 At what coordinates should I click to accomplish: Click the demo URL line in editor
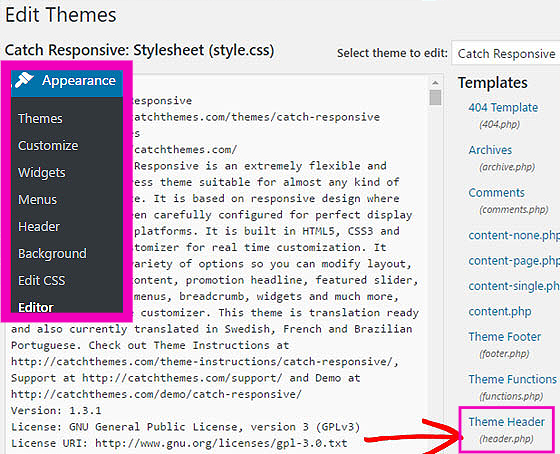click(x=156, y=394)
